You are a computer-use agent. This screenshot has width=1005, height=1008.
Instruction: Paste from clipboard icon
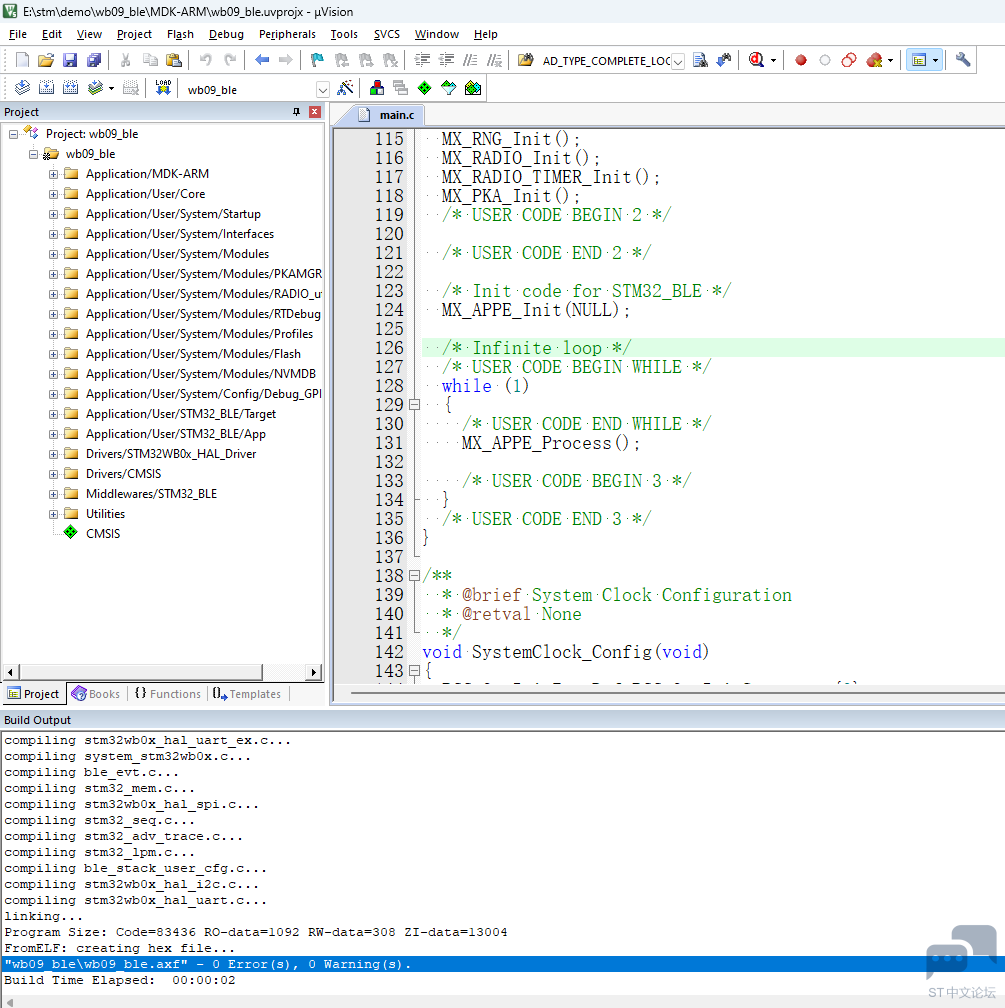(174, 60)
